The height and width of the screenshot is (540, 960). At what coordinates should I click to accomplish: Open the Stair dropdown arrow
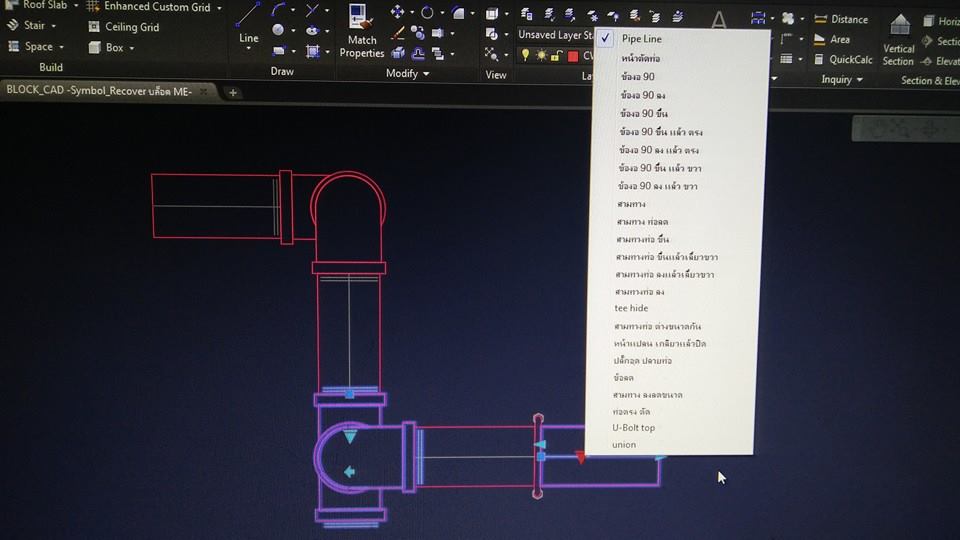click(54, 26)
